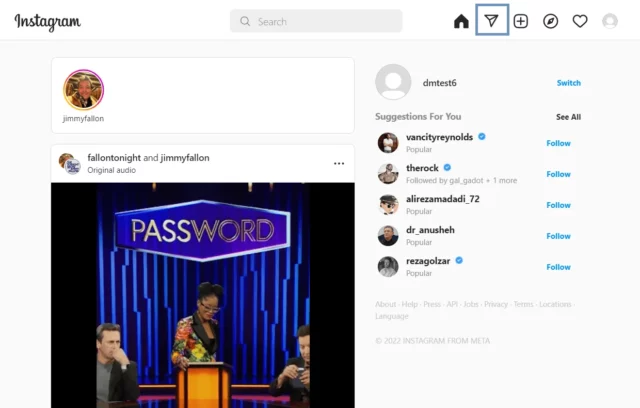Viewport: 640px width, 408px height.
Task: Open the Privacy footer link
Action: (496, 304)
